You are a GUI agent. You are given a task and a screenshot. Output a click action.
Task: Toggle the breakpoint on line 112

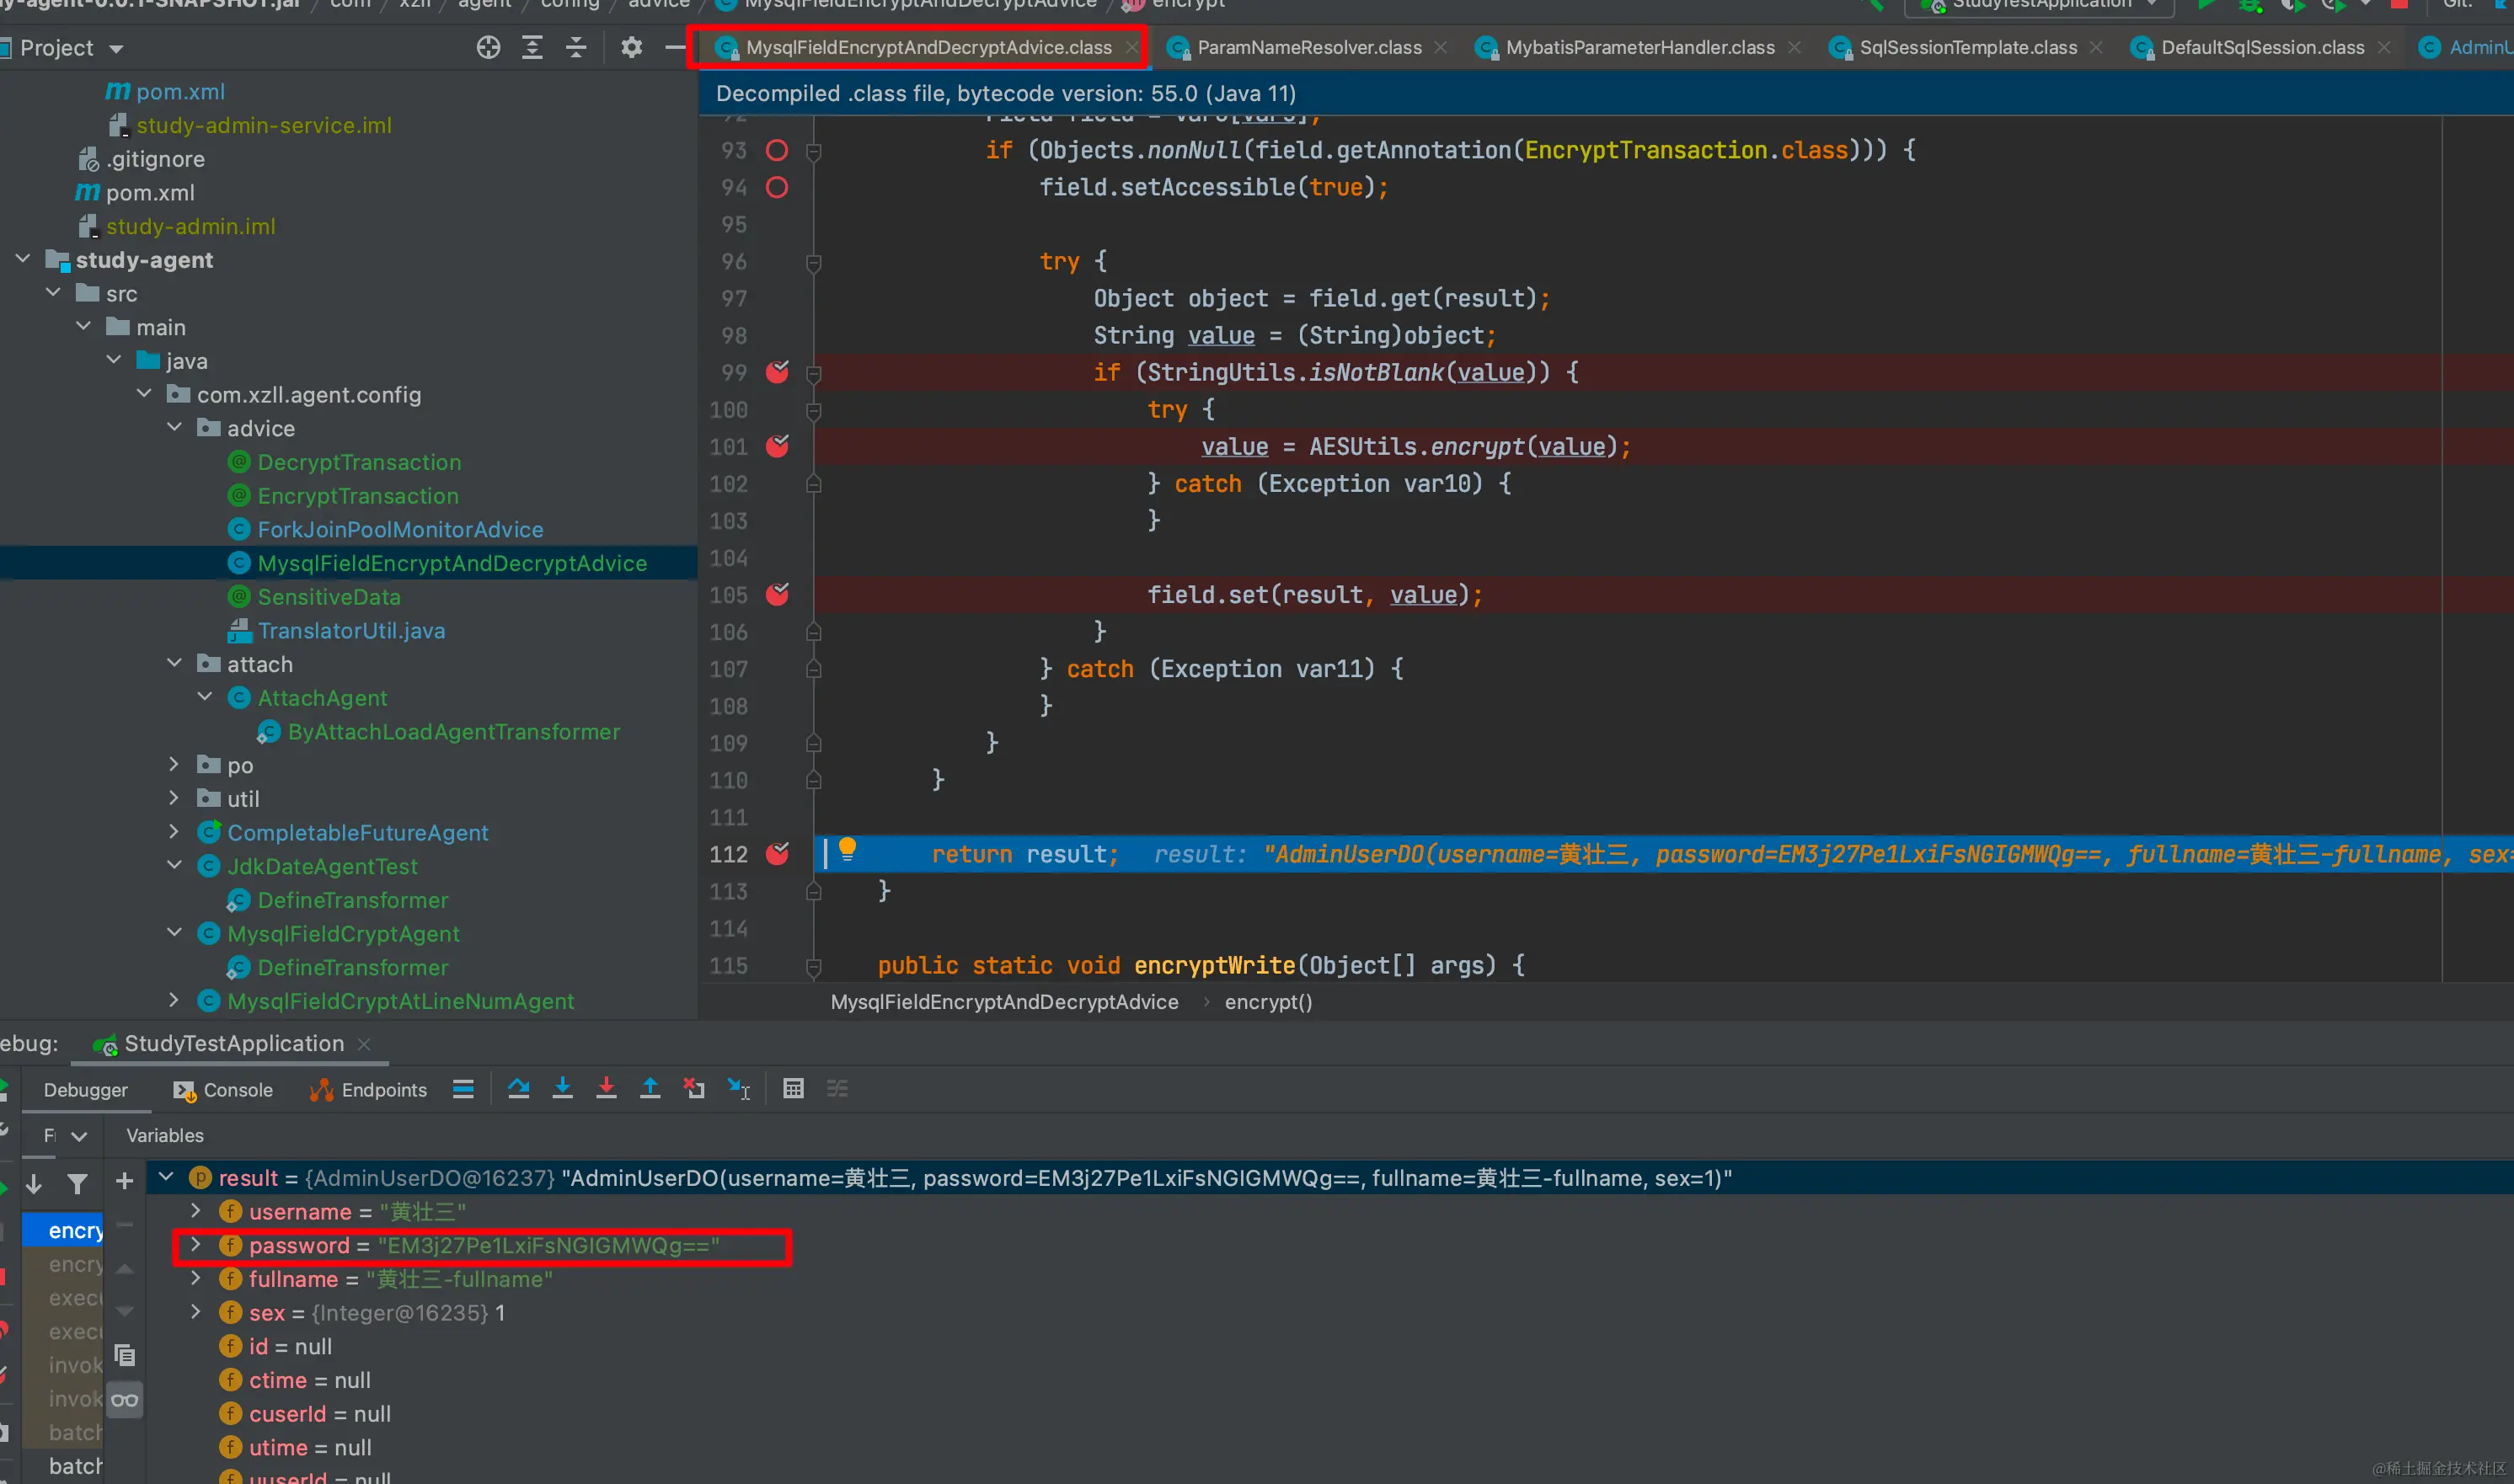(x=777, y=854)
